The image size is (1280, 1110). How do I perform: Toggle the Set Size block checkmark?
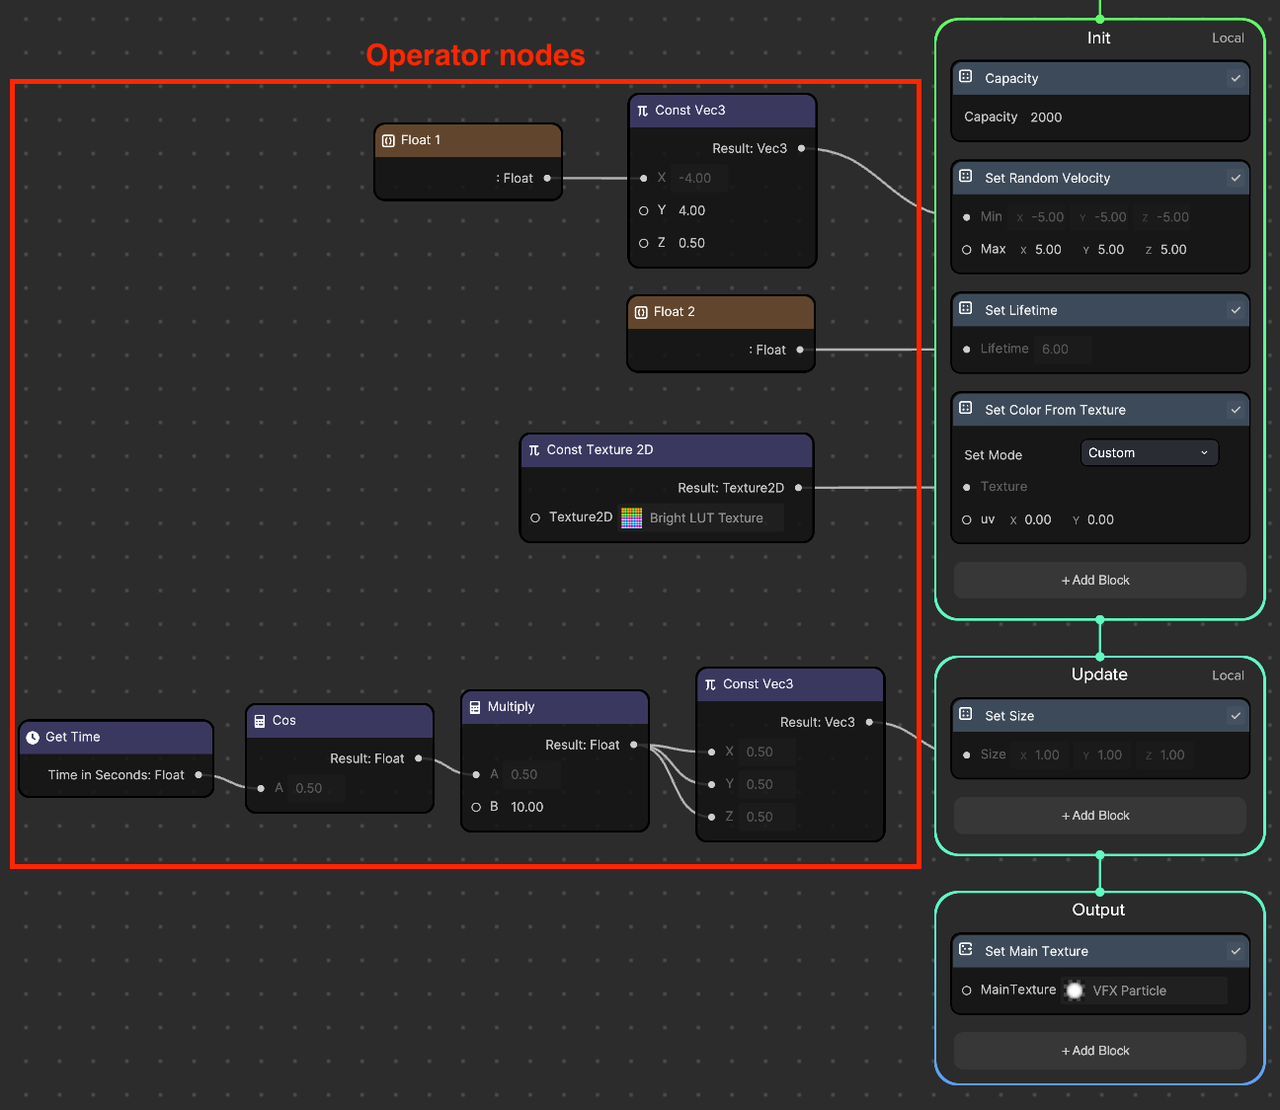point(1235,715)
